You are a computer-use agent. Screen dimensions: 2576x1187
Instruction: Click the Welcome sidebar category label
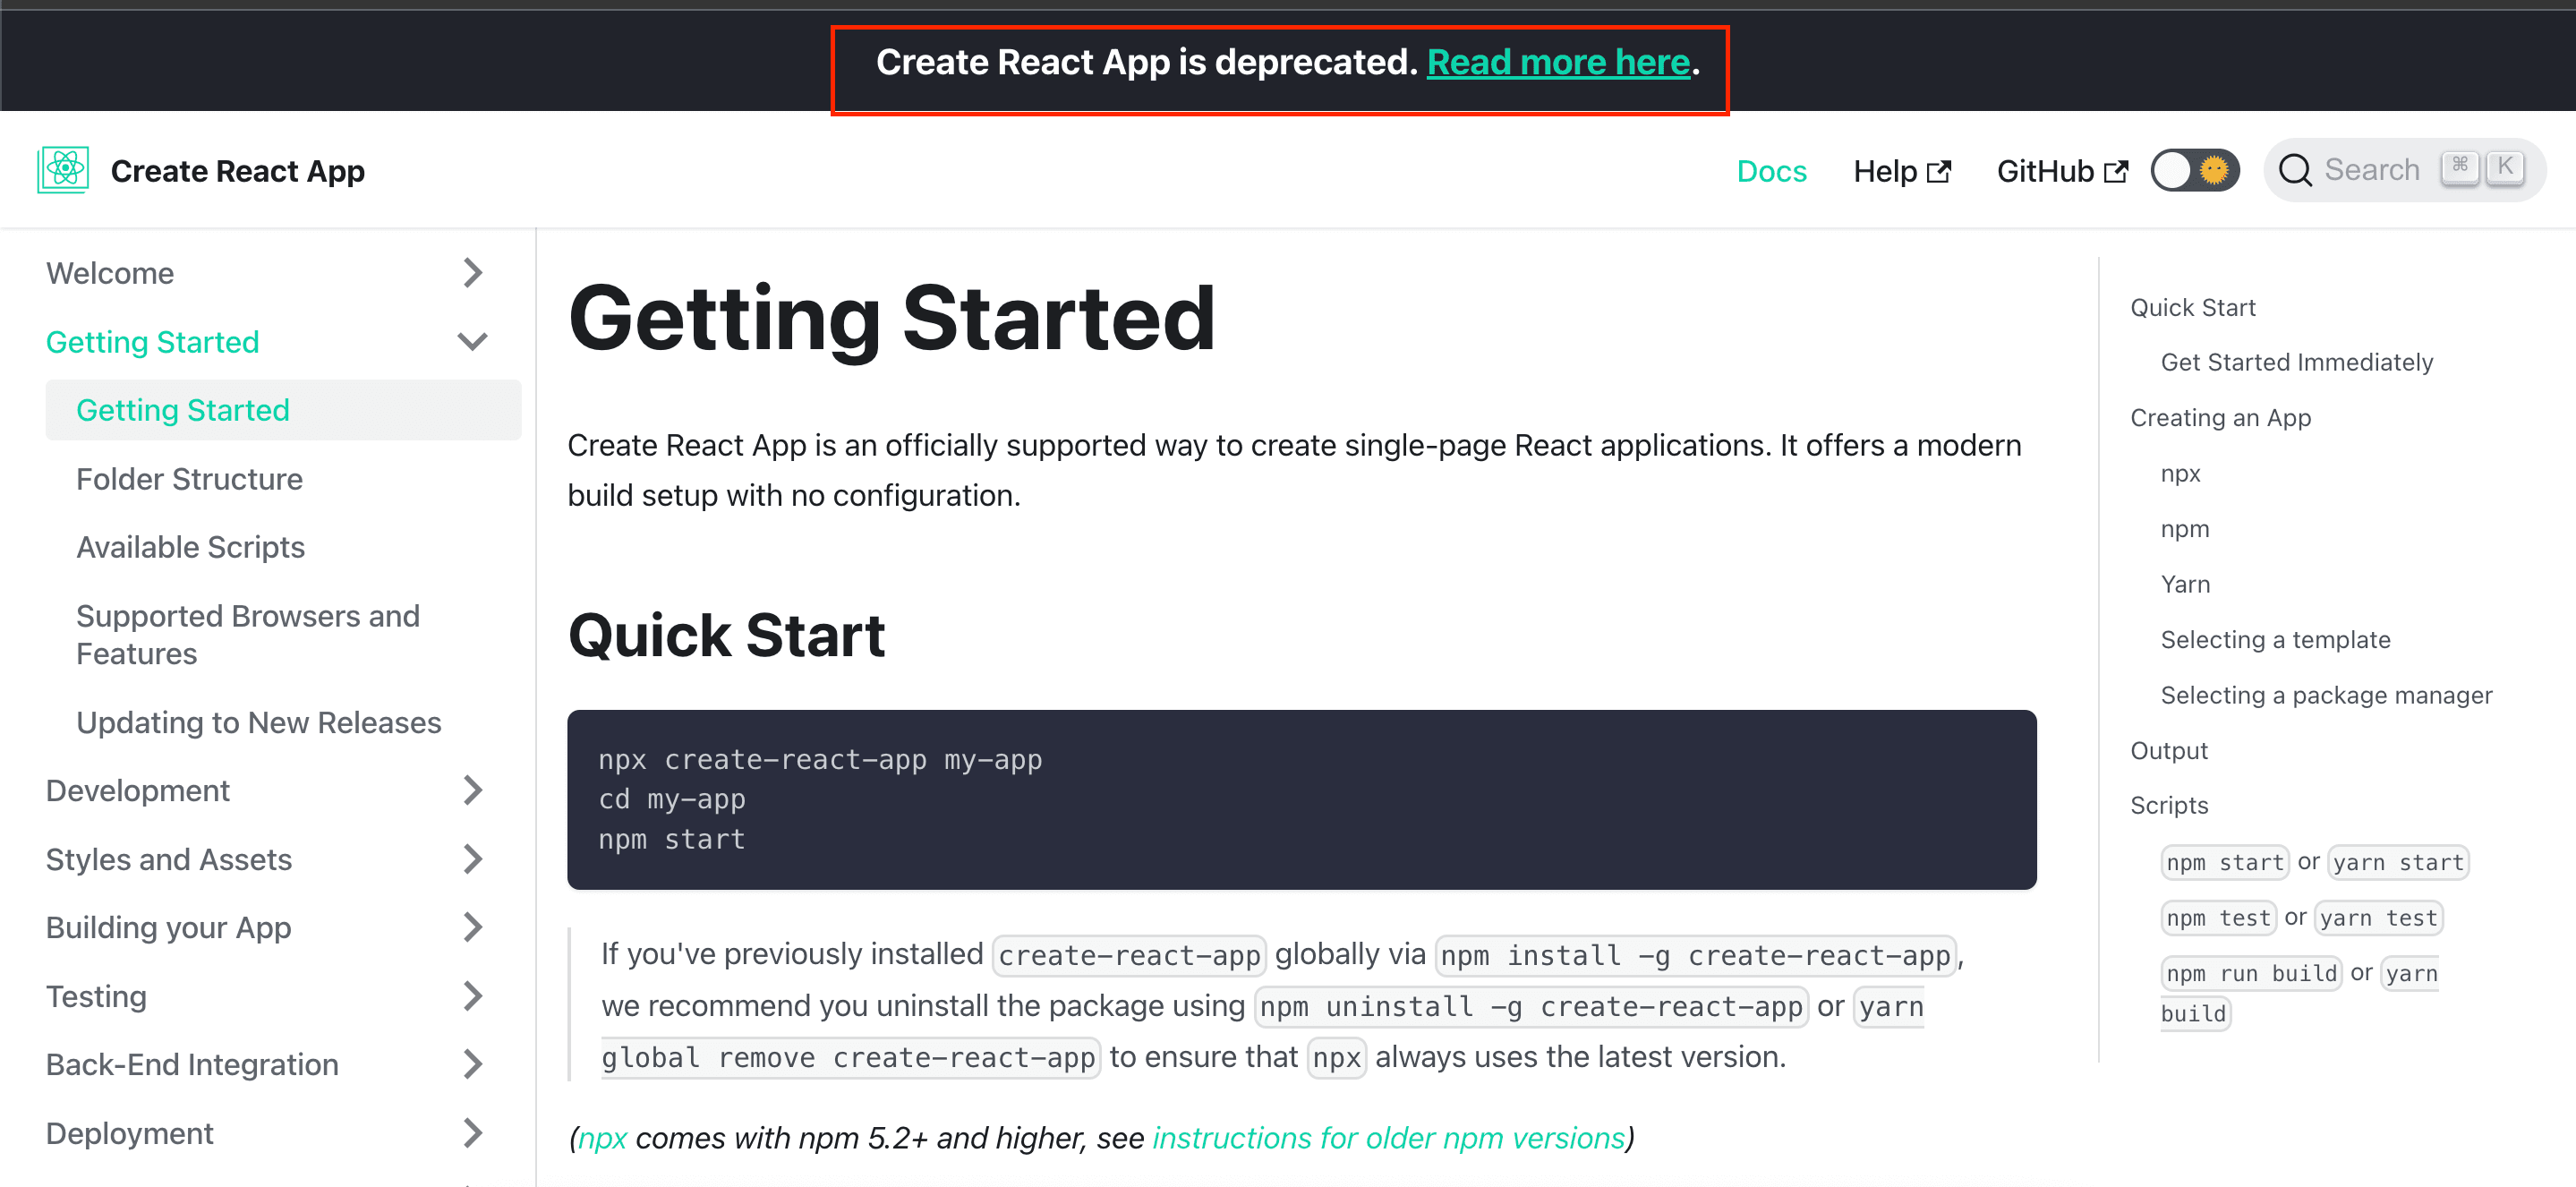pos(110,273)
